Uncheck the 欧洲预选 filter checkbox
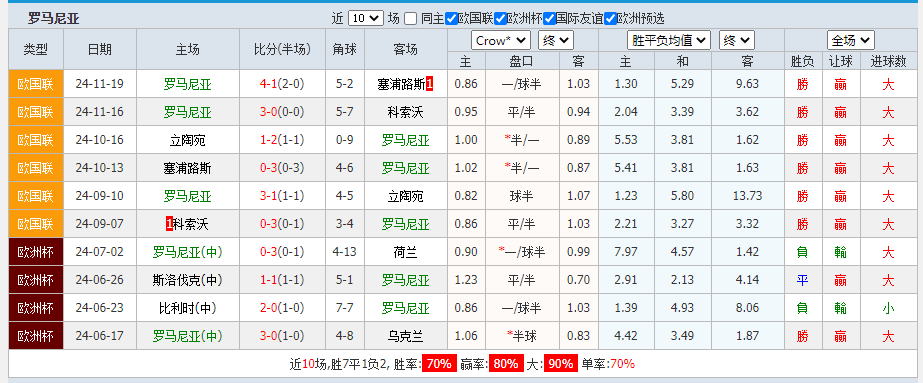The width and height of the screenshot is (923, 383). 610,18
